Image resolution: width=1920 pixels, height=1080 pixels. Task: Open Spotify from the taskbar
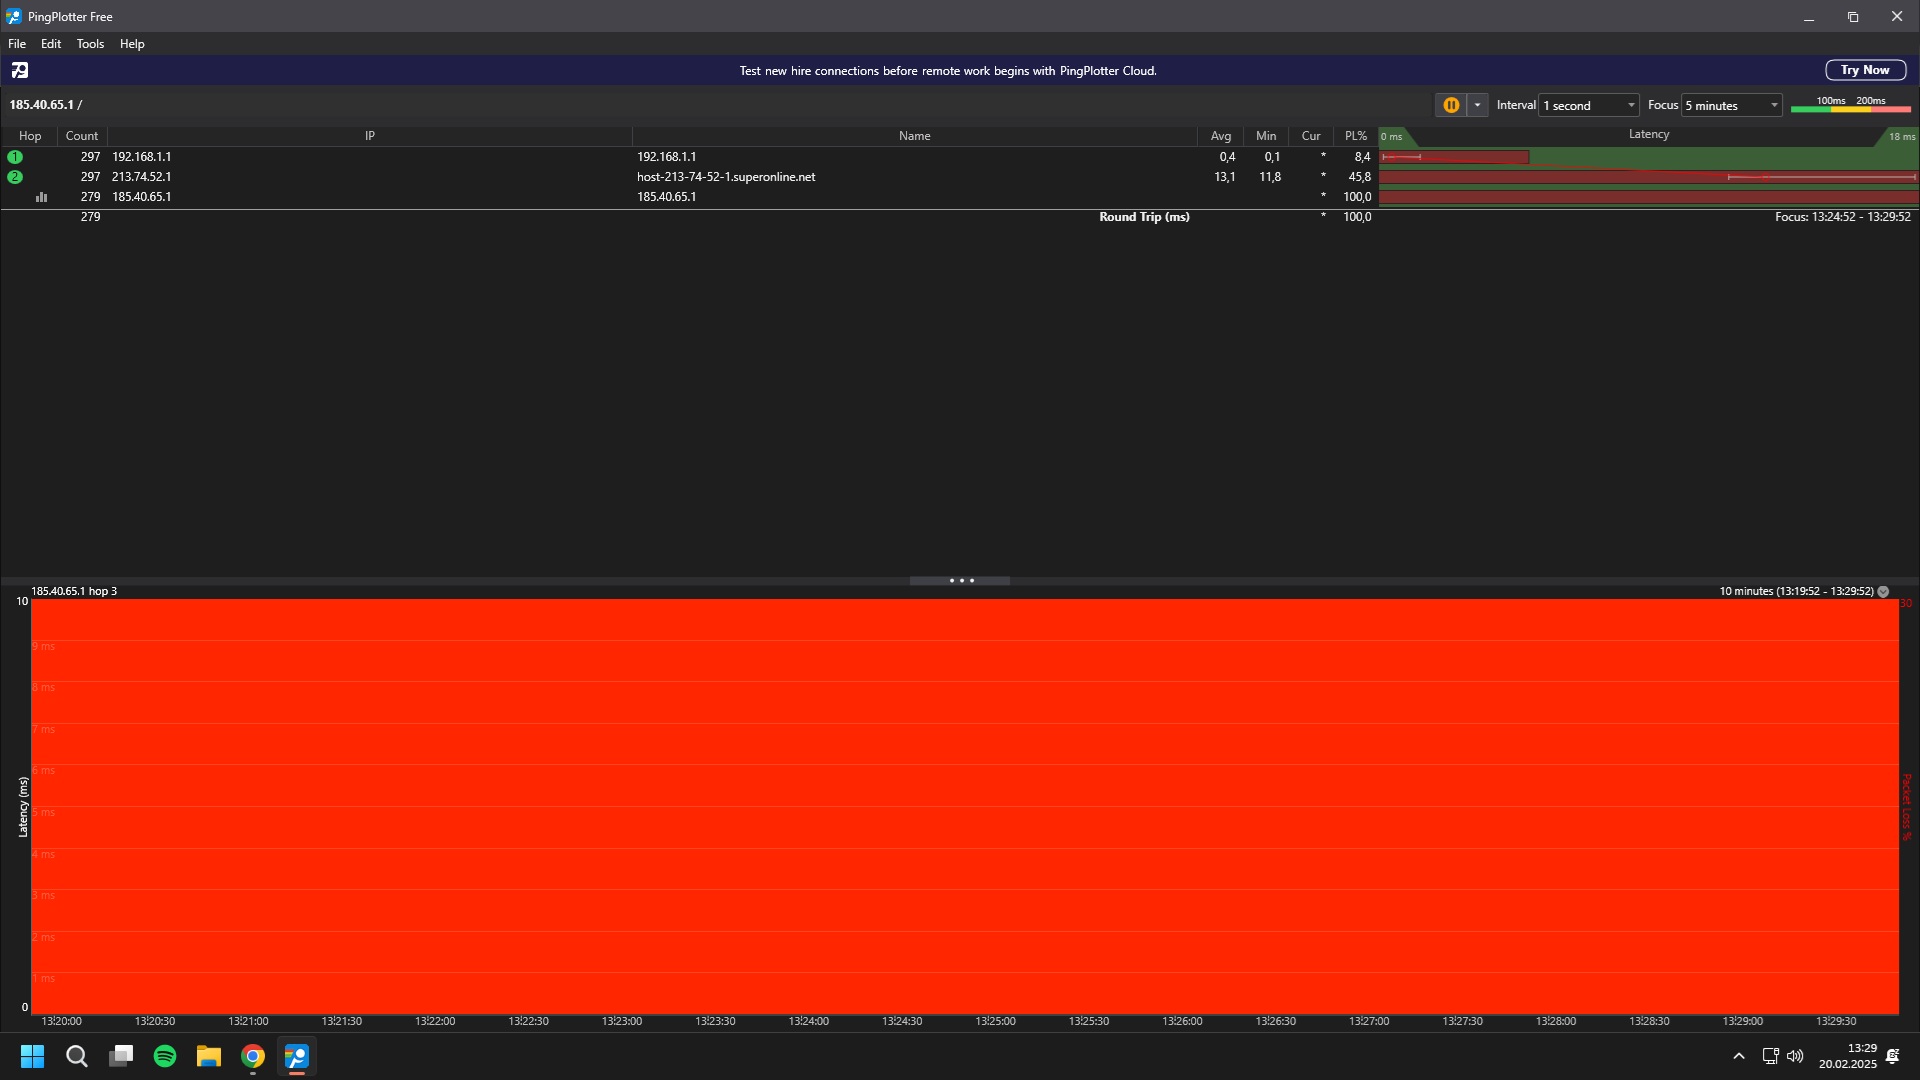click(165, 1056)
